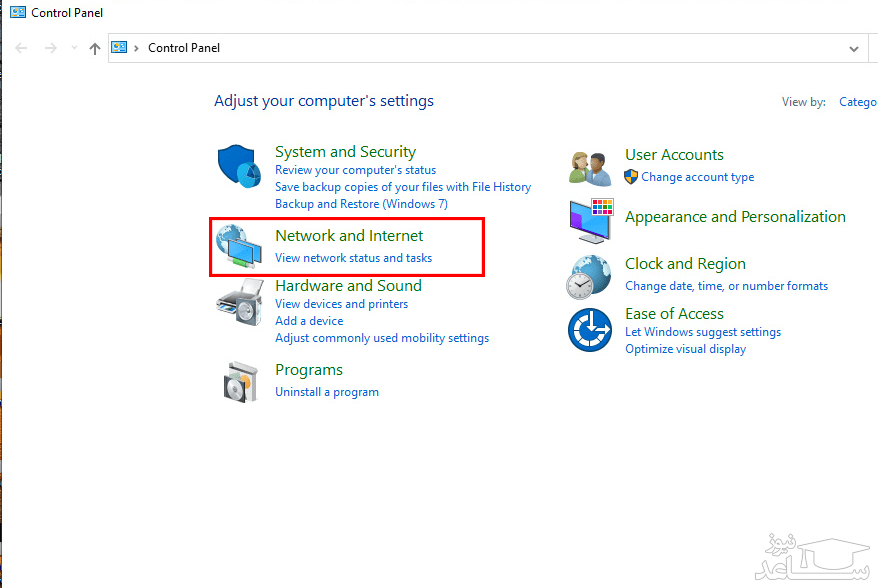The width and height of the screenshot is (878, 588).
Task: Select Change date, time, or number formats
Action: [x=726, y=286]
